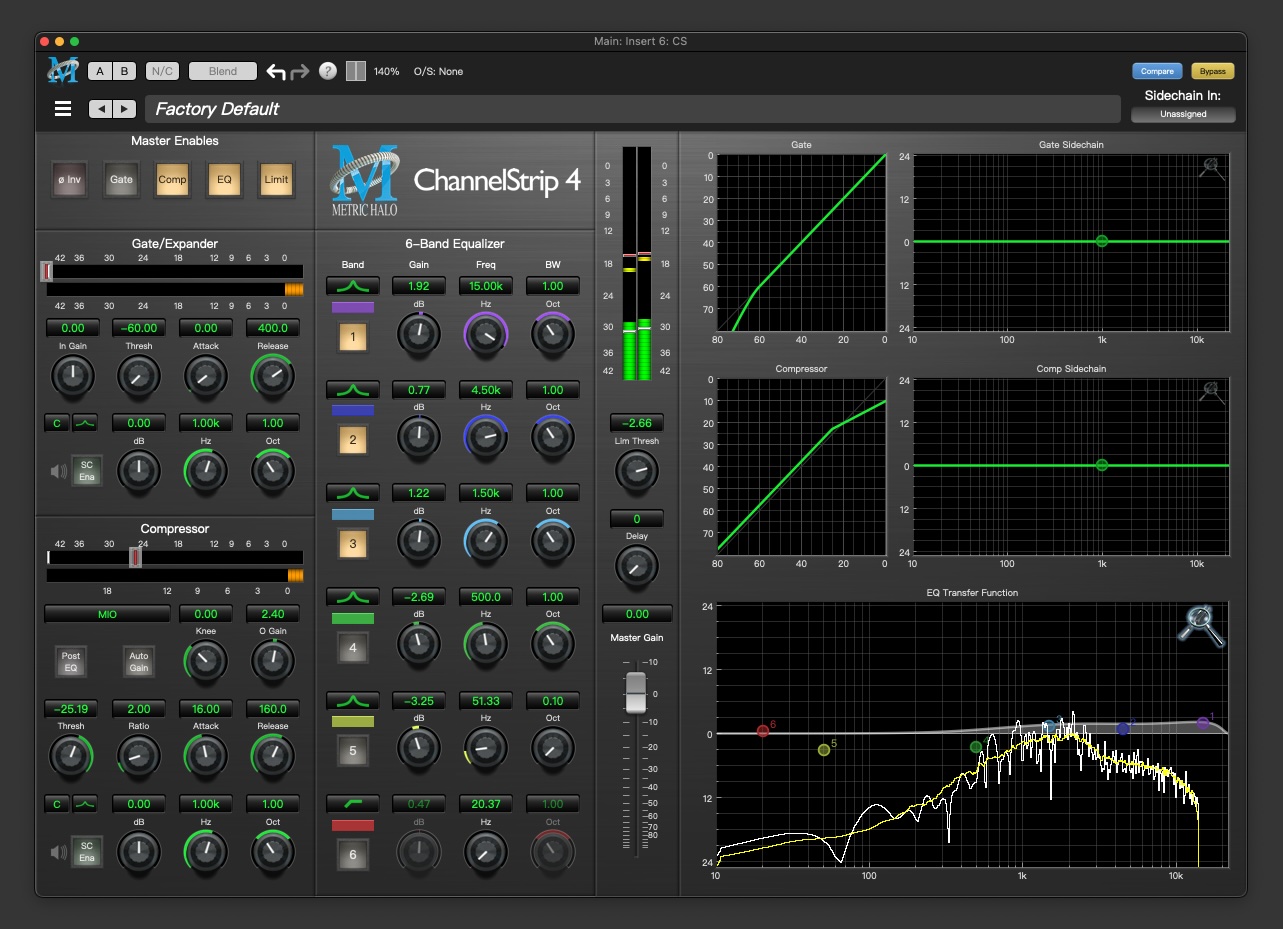Open the help question mark icon
The height and width of the screenshot is (929, 1283).
(327, 72)
